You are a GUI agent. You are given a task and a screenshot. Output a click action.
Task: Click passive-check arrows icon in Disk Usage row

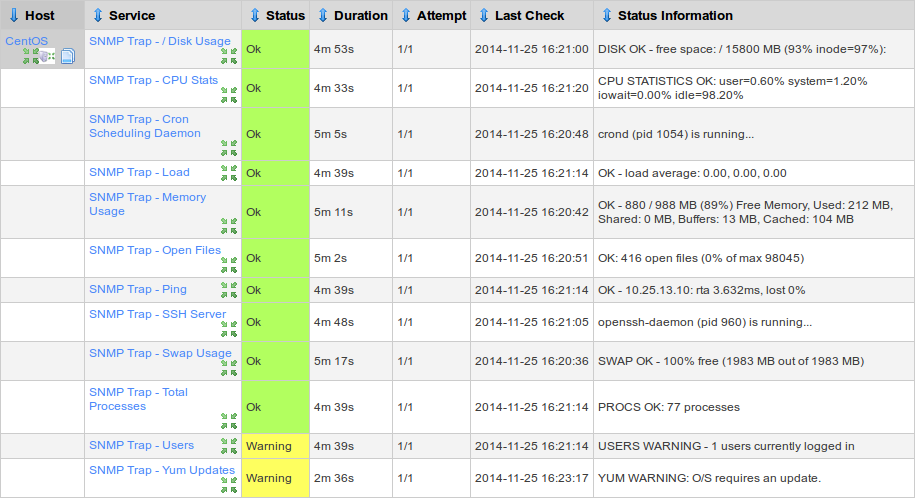229,56
